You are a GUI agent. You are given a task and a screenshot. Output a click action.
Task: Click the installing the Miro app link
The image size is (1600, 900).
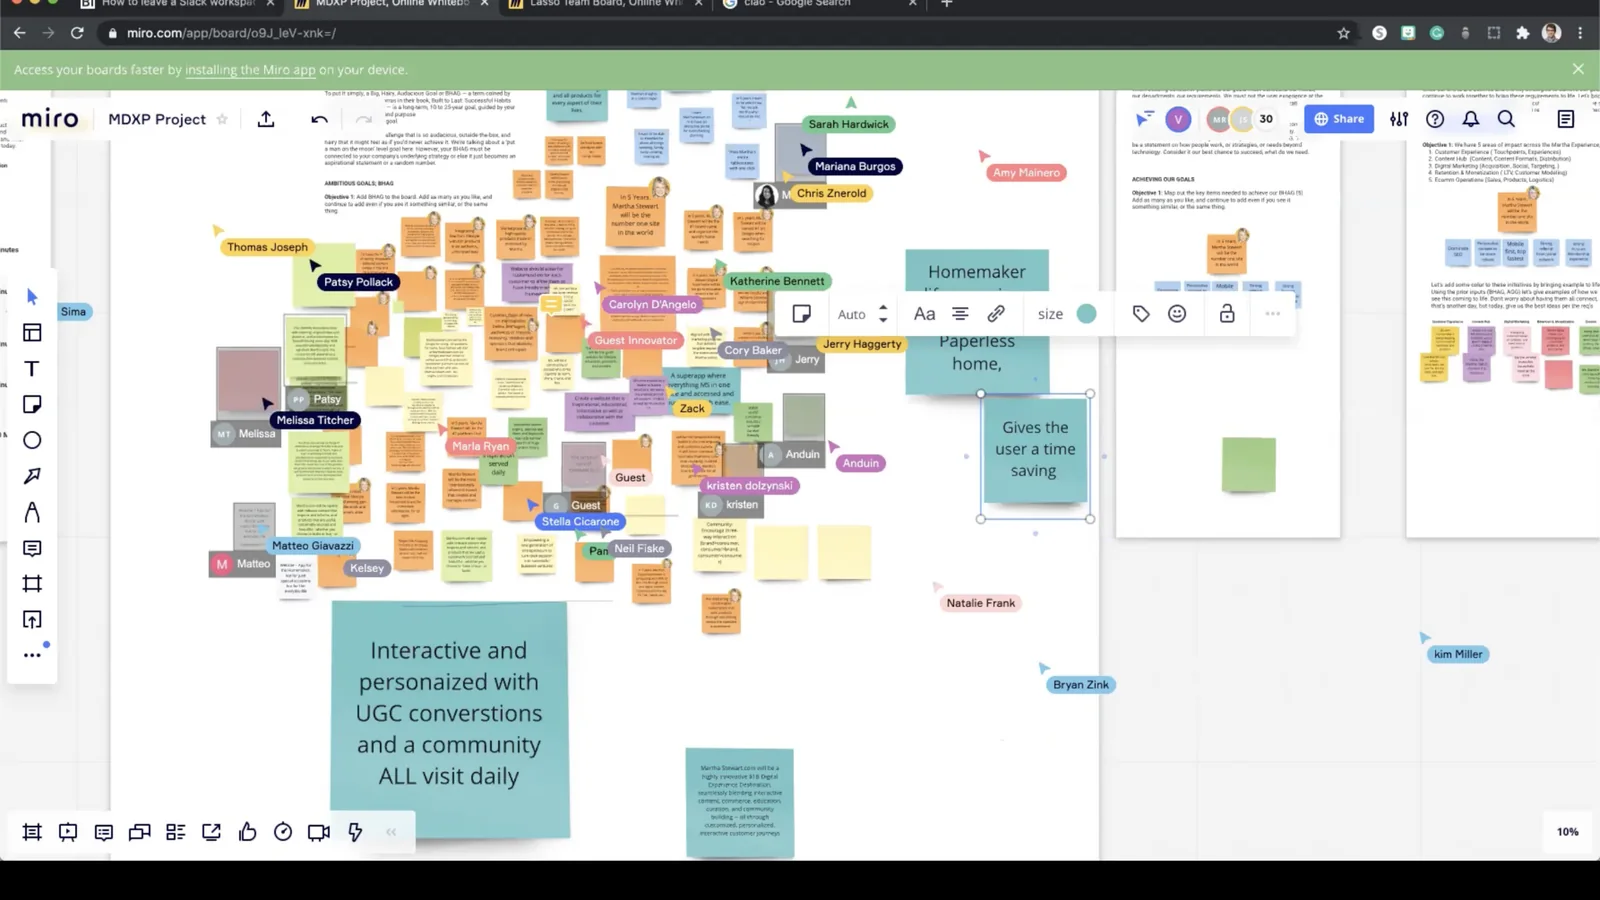tap(250, 70)
